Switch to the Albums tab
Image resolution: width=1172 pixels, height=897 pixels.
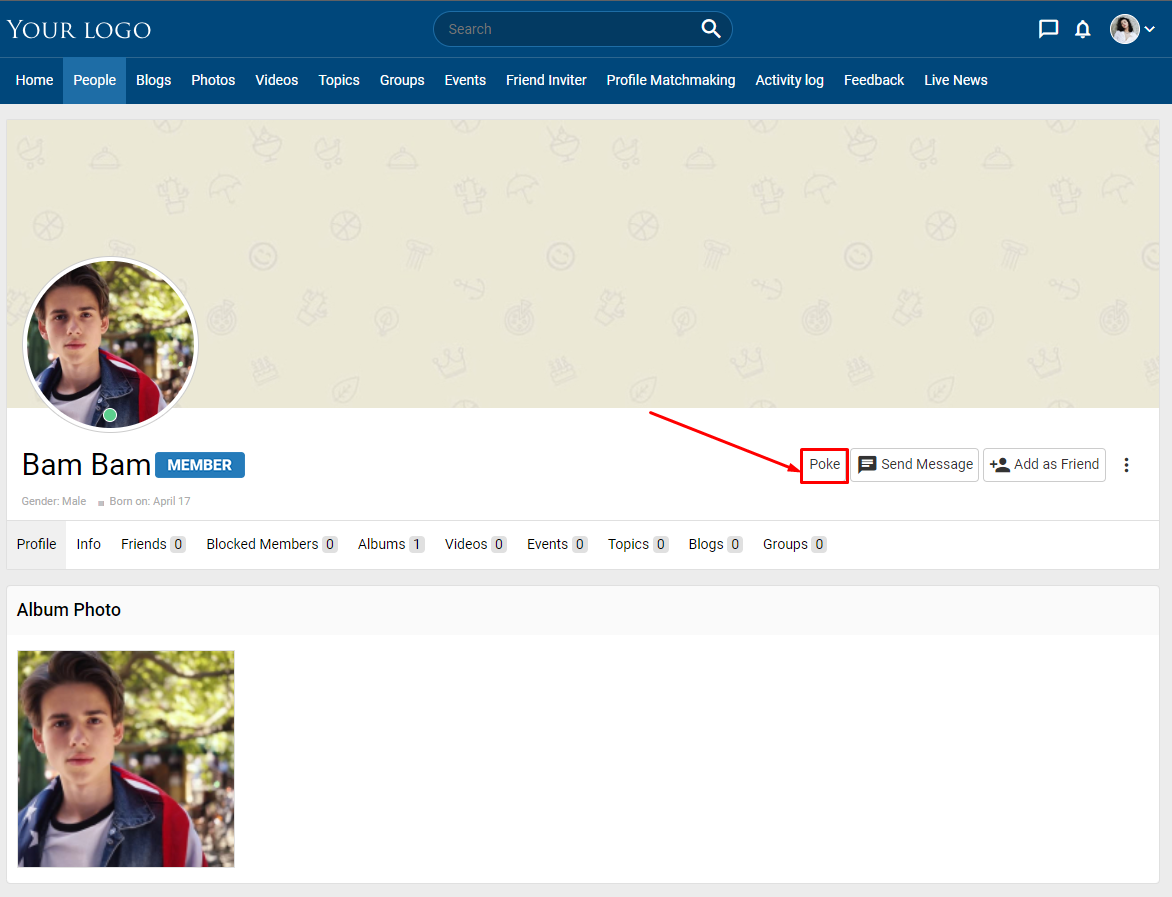(x=391, y=544)
